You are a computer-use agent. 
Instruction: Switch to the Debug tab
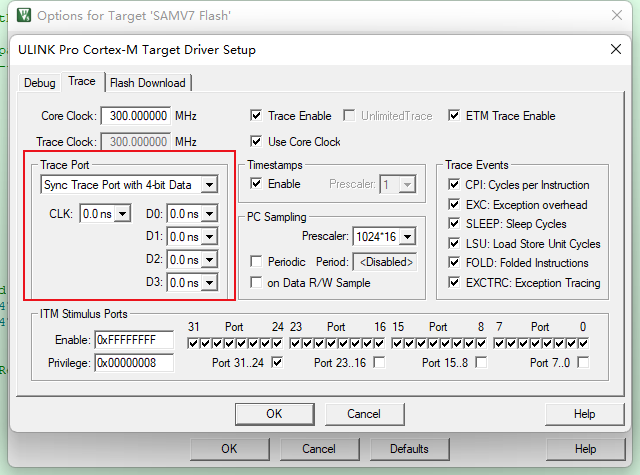[x=40, y=83]
